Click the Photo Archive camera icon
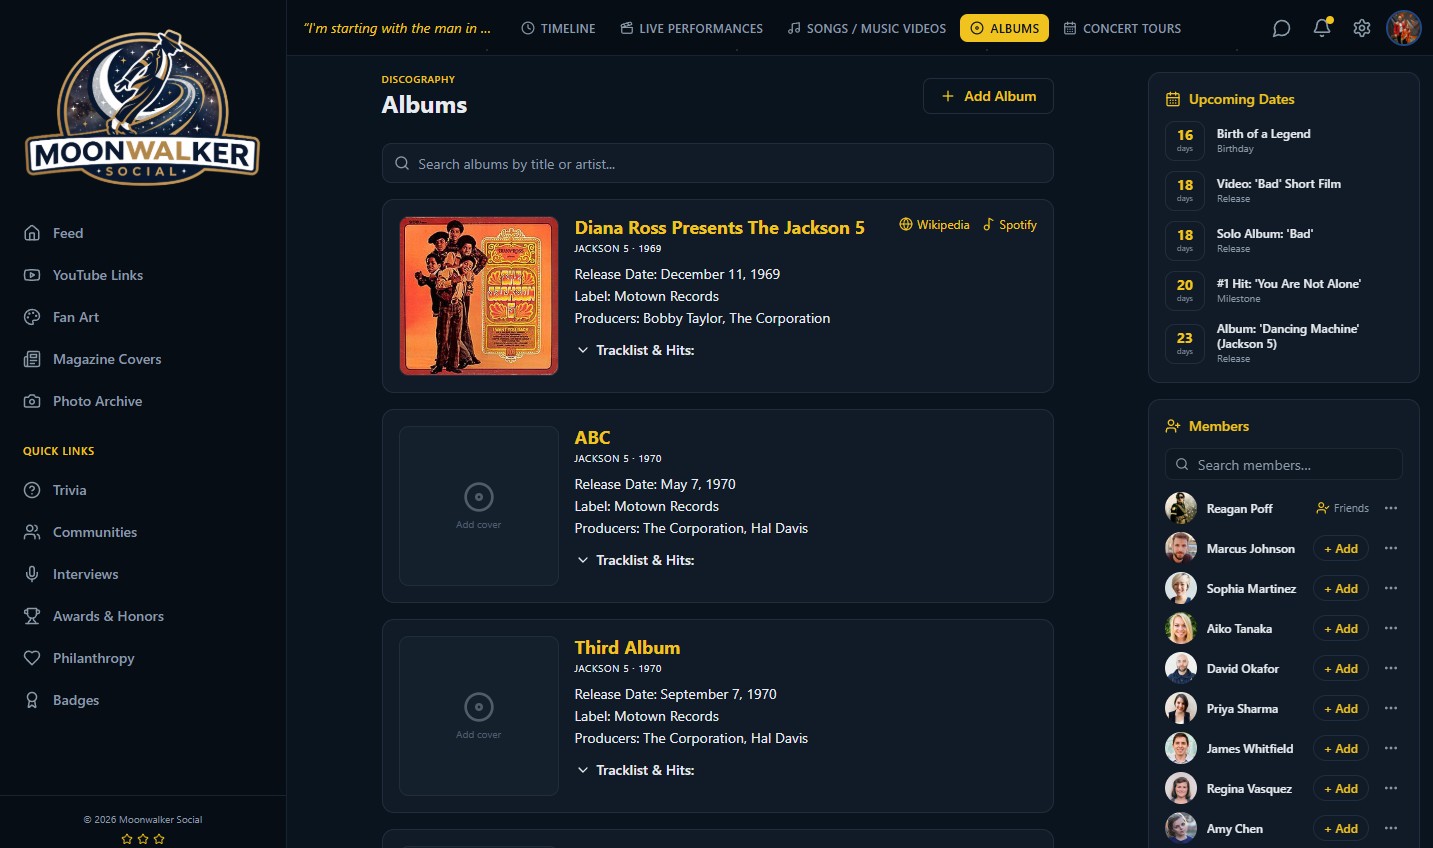 (x=32, y=401)
